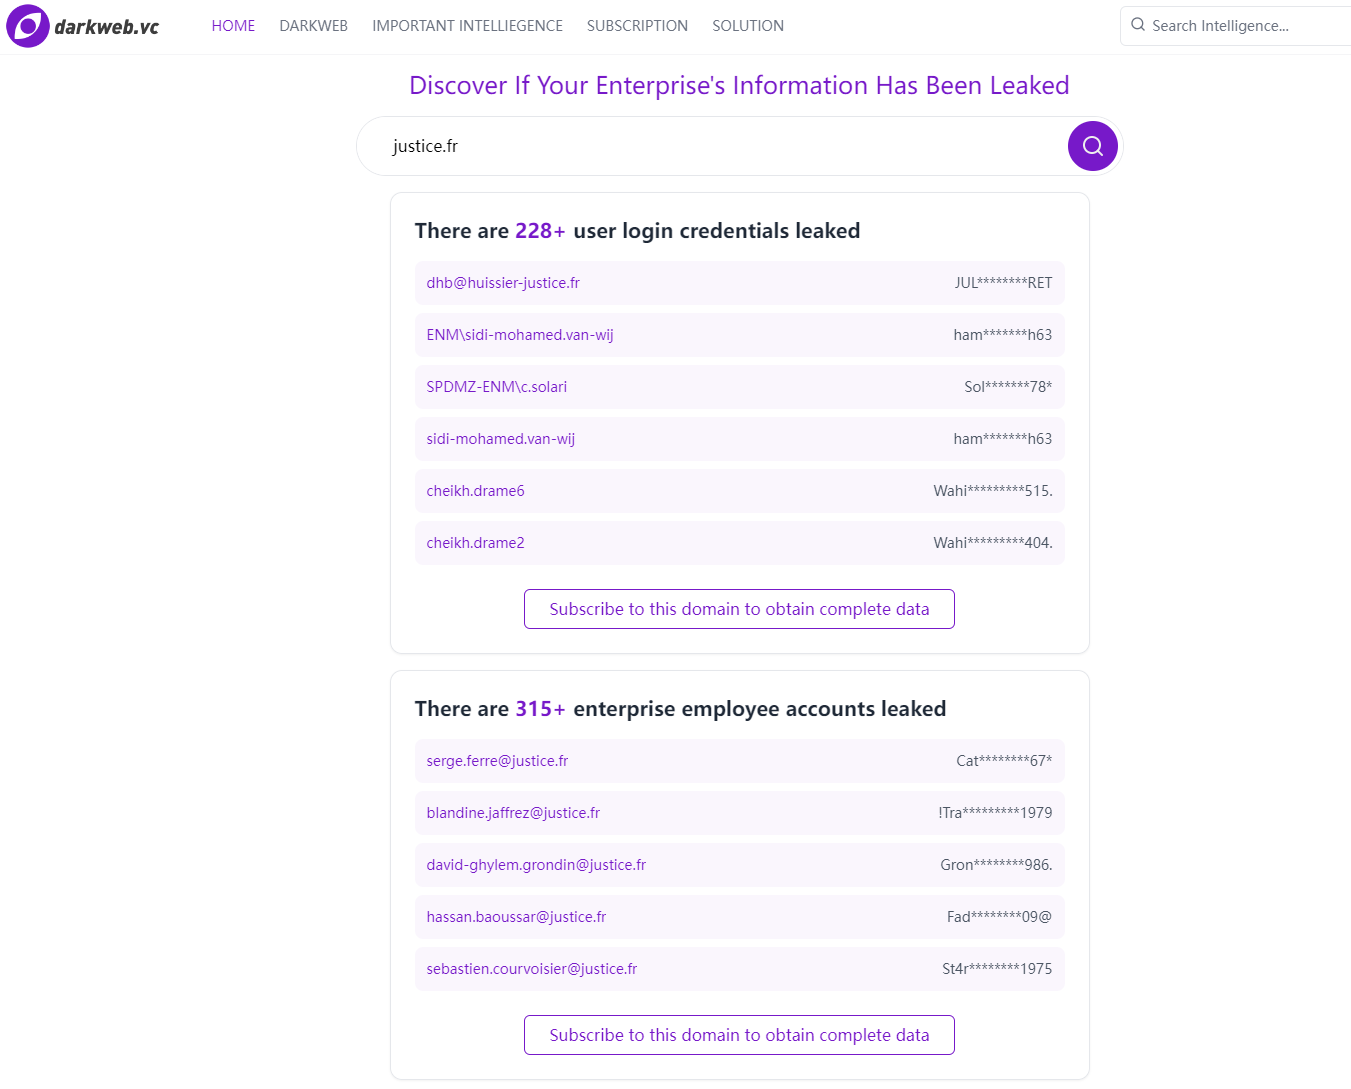Click the darkweb.vc logo icon
1351x1089 pixels.
[27, 26]
